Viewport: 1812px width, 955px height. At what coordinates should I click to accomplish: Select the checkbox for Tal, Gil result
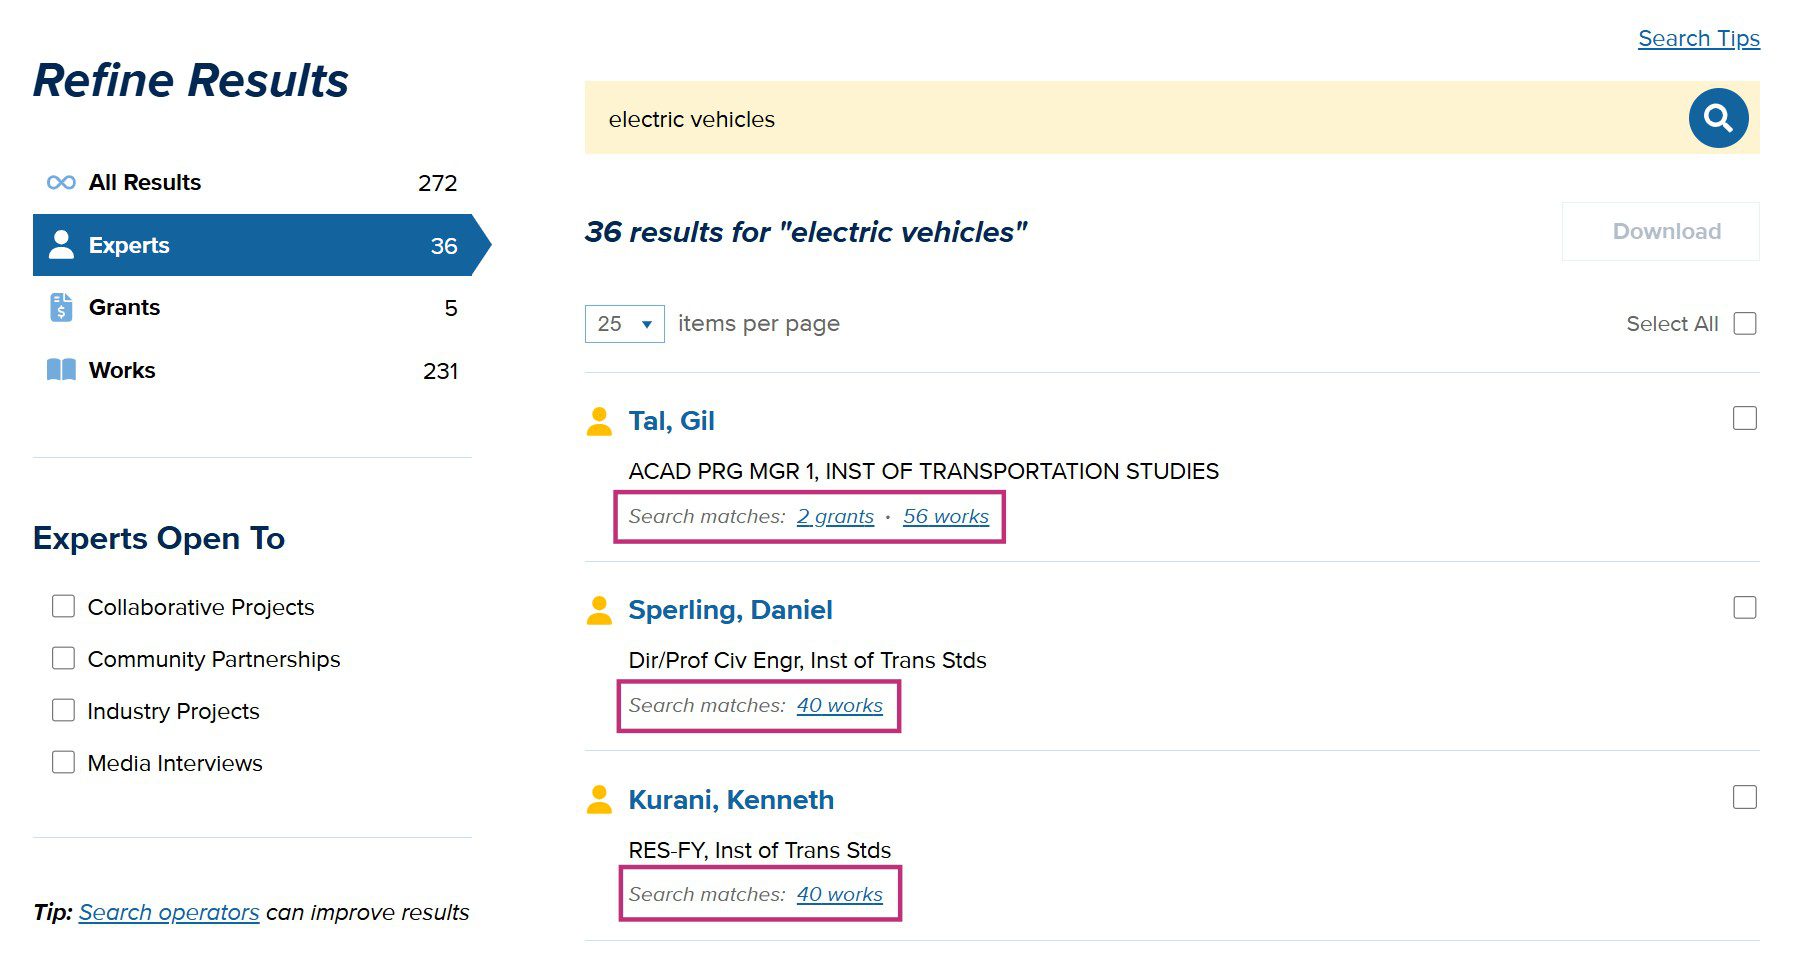click(1744, 418)
